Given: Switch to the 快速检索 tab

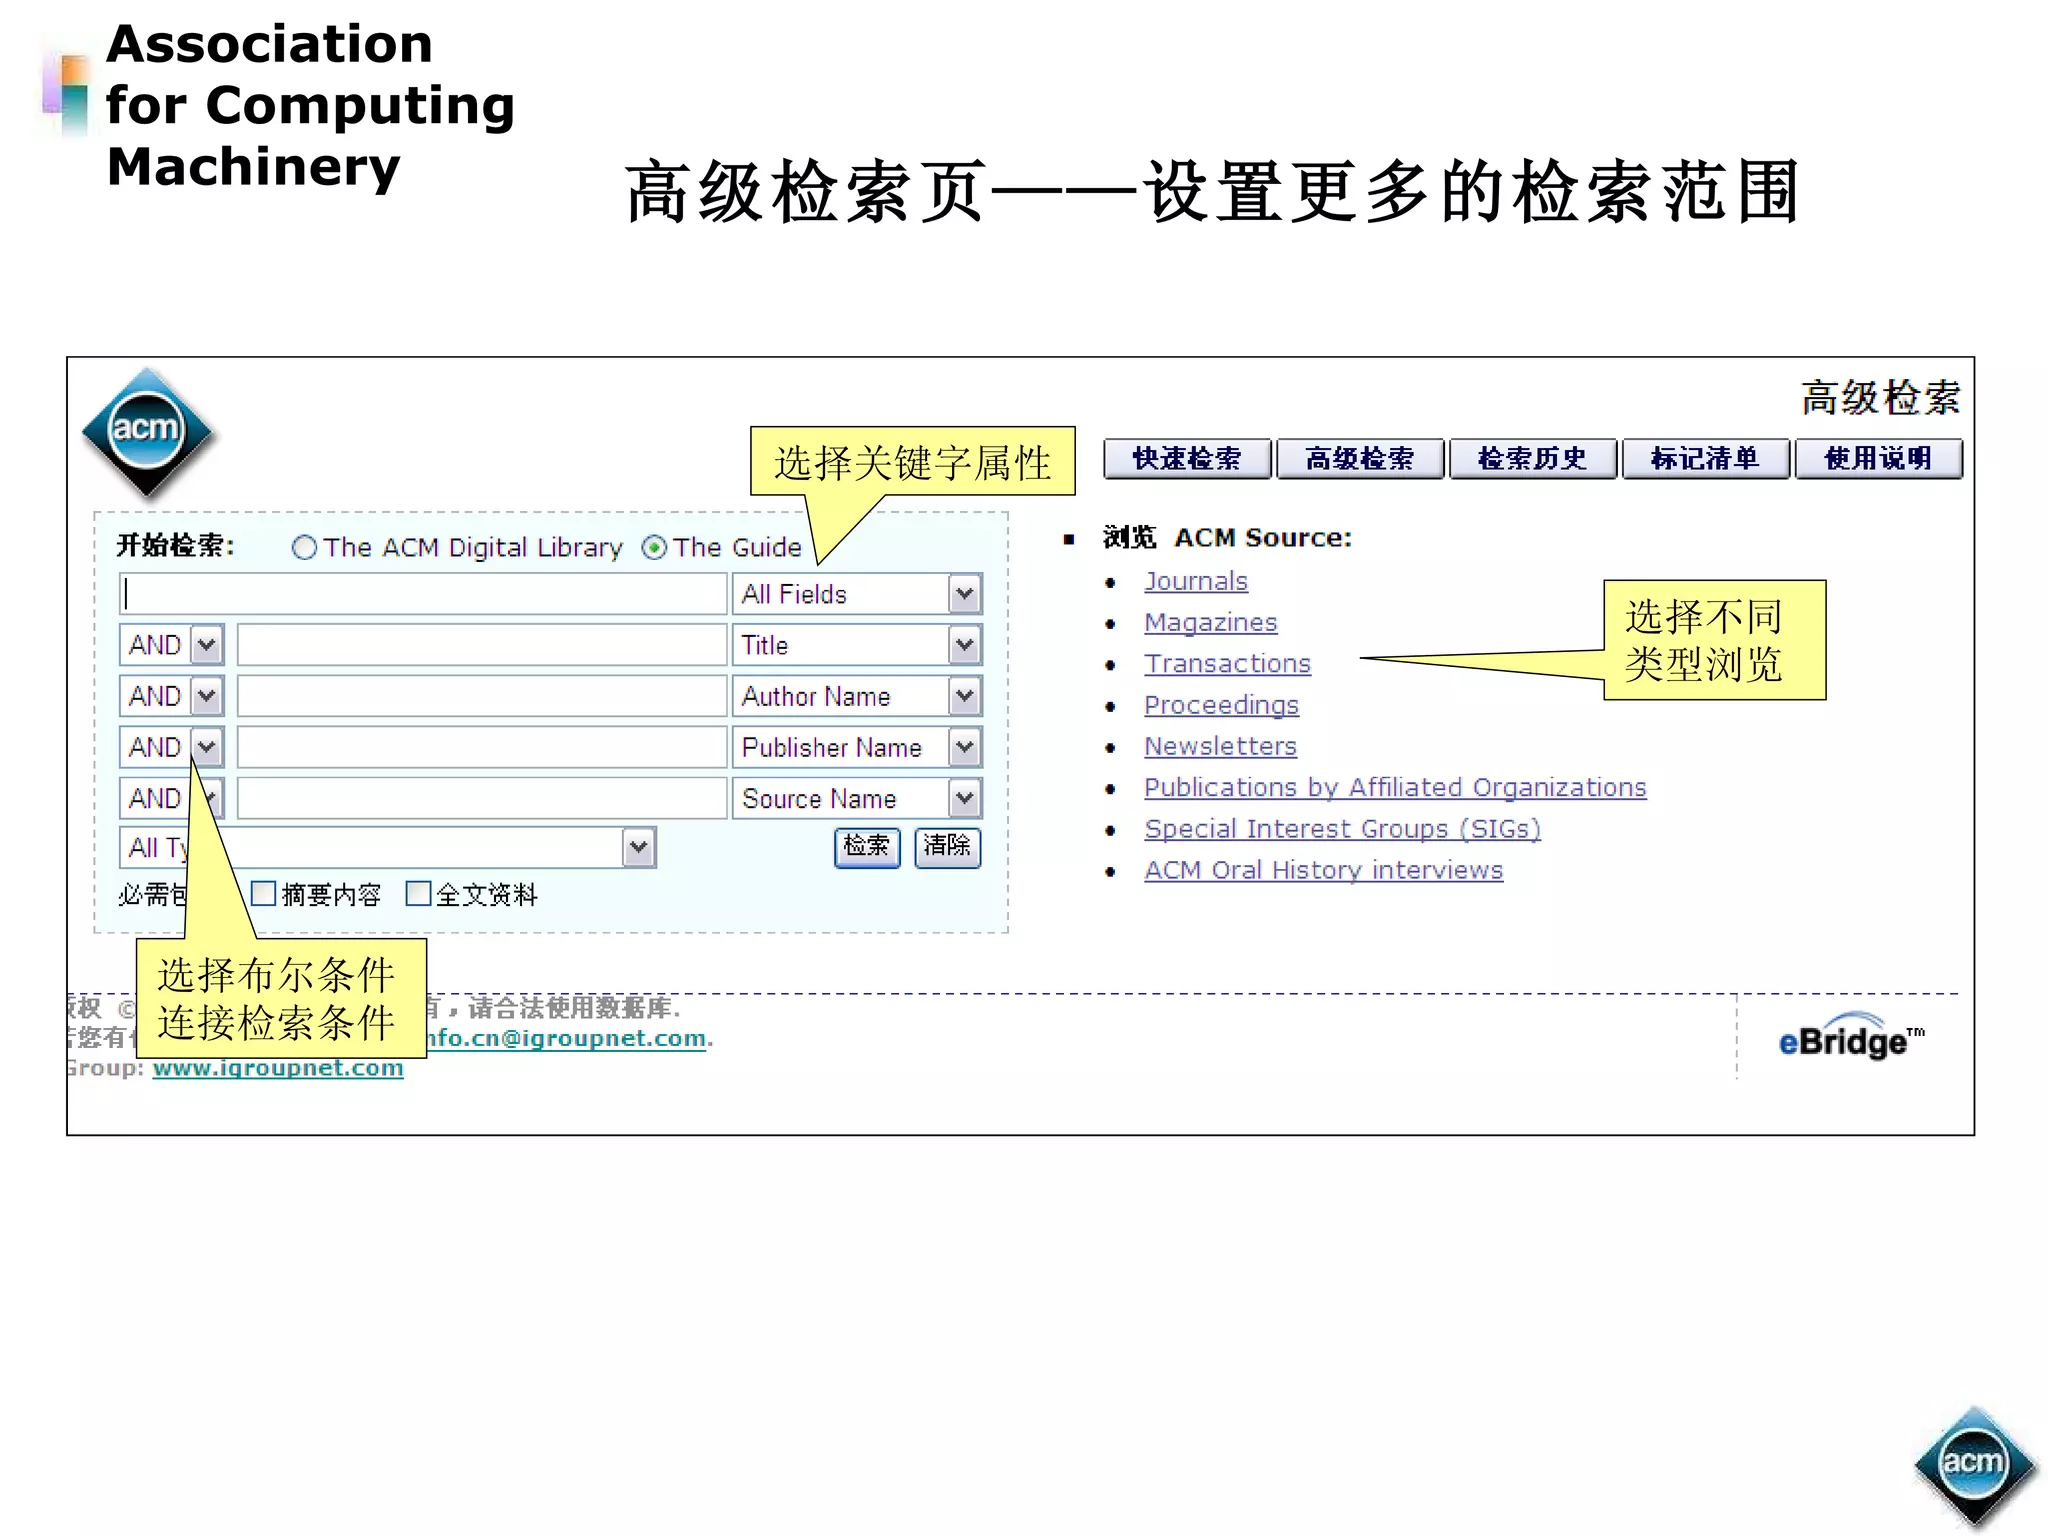Looking at the screenshot, I should coord(1186,459).
